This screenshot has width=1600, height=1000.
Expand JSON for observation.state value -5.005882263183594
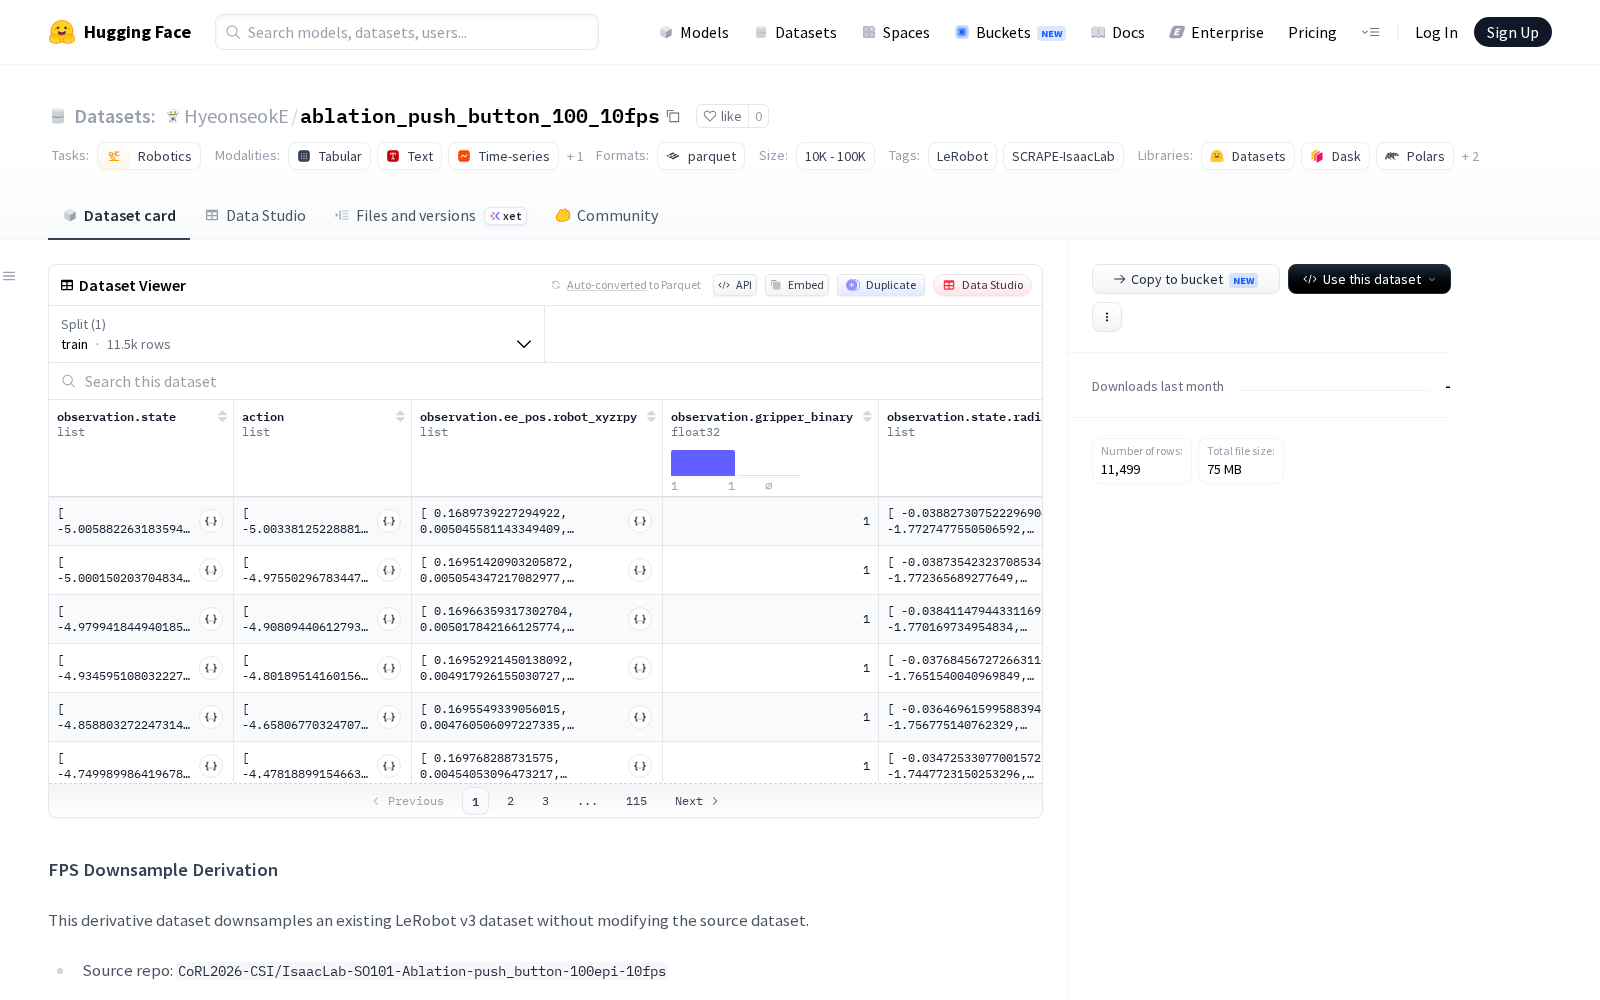point(211,521)
